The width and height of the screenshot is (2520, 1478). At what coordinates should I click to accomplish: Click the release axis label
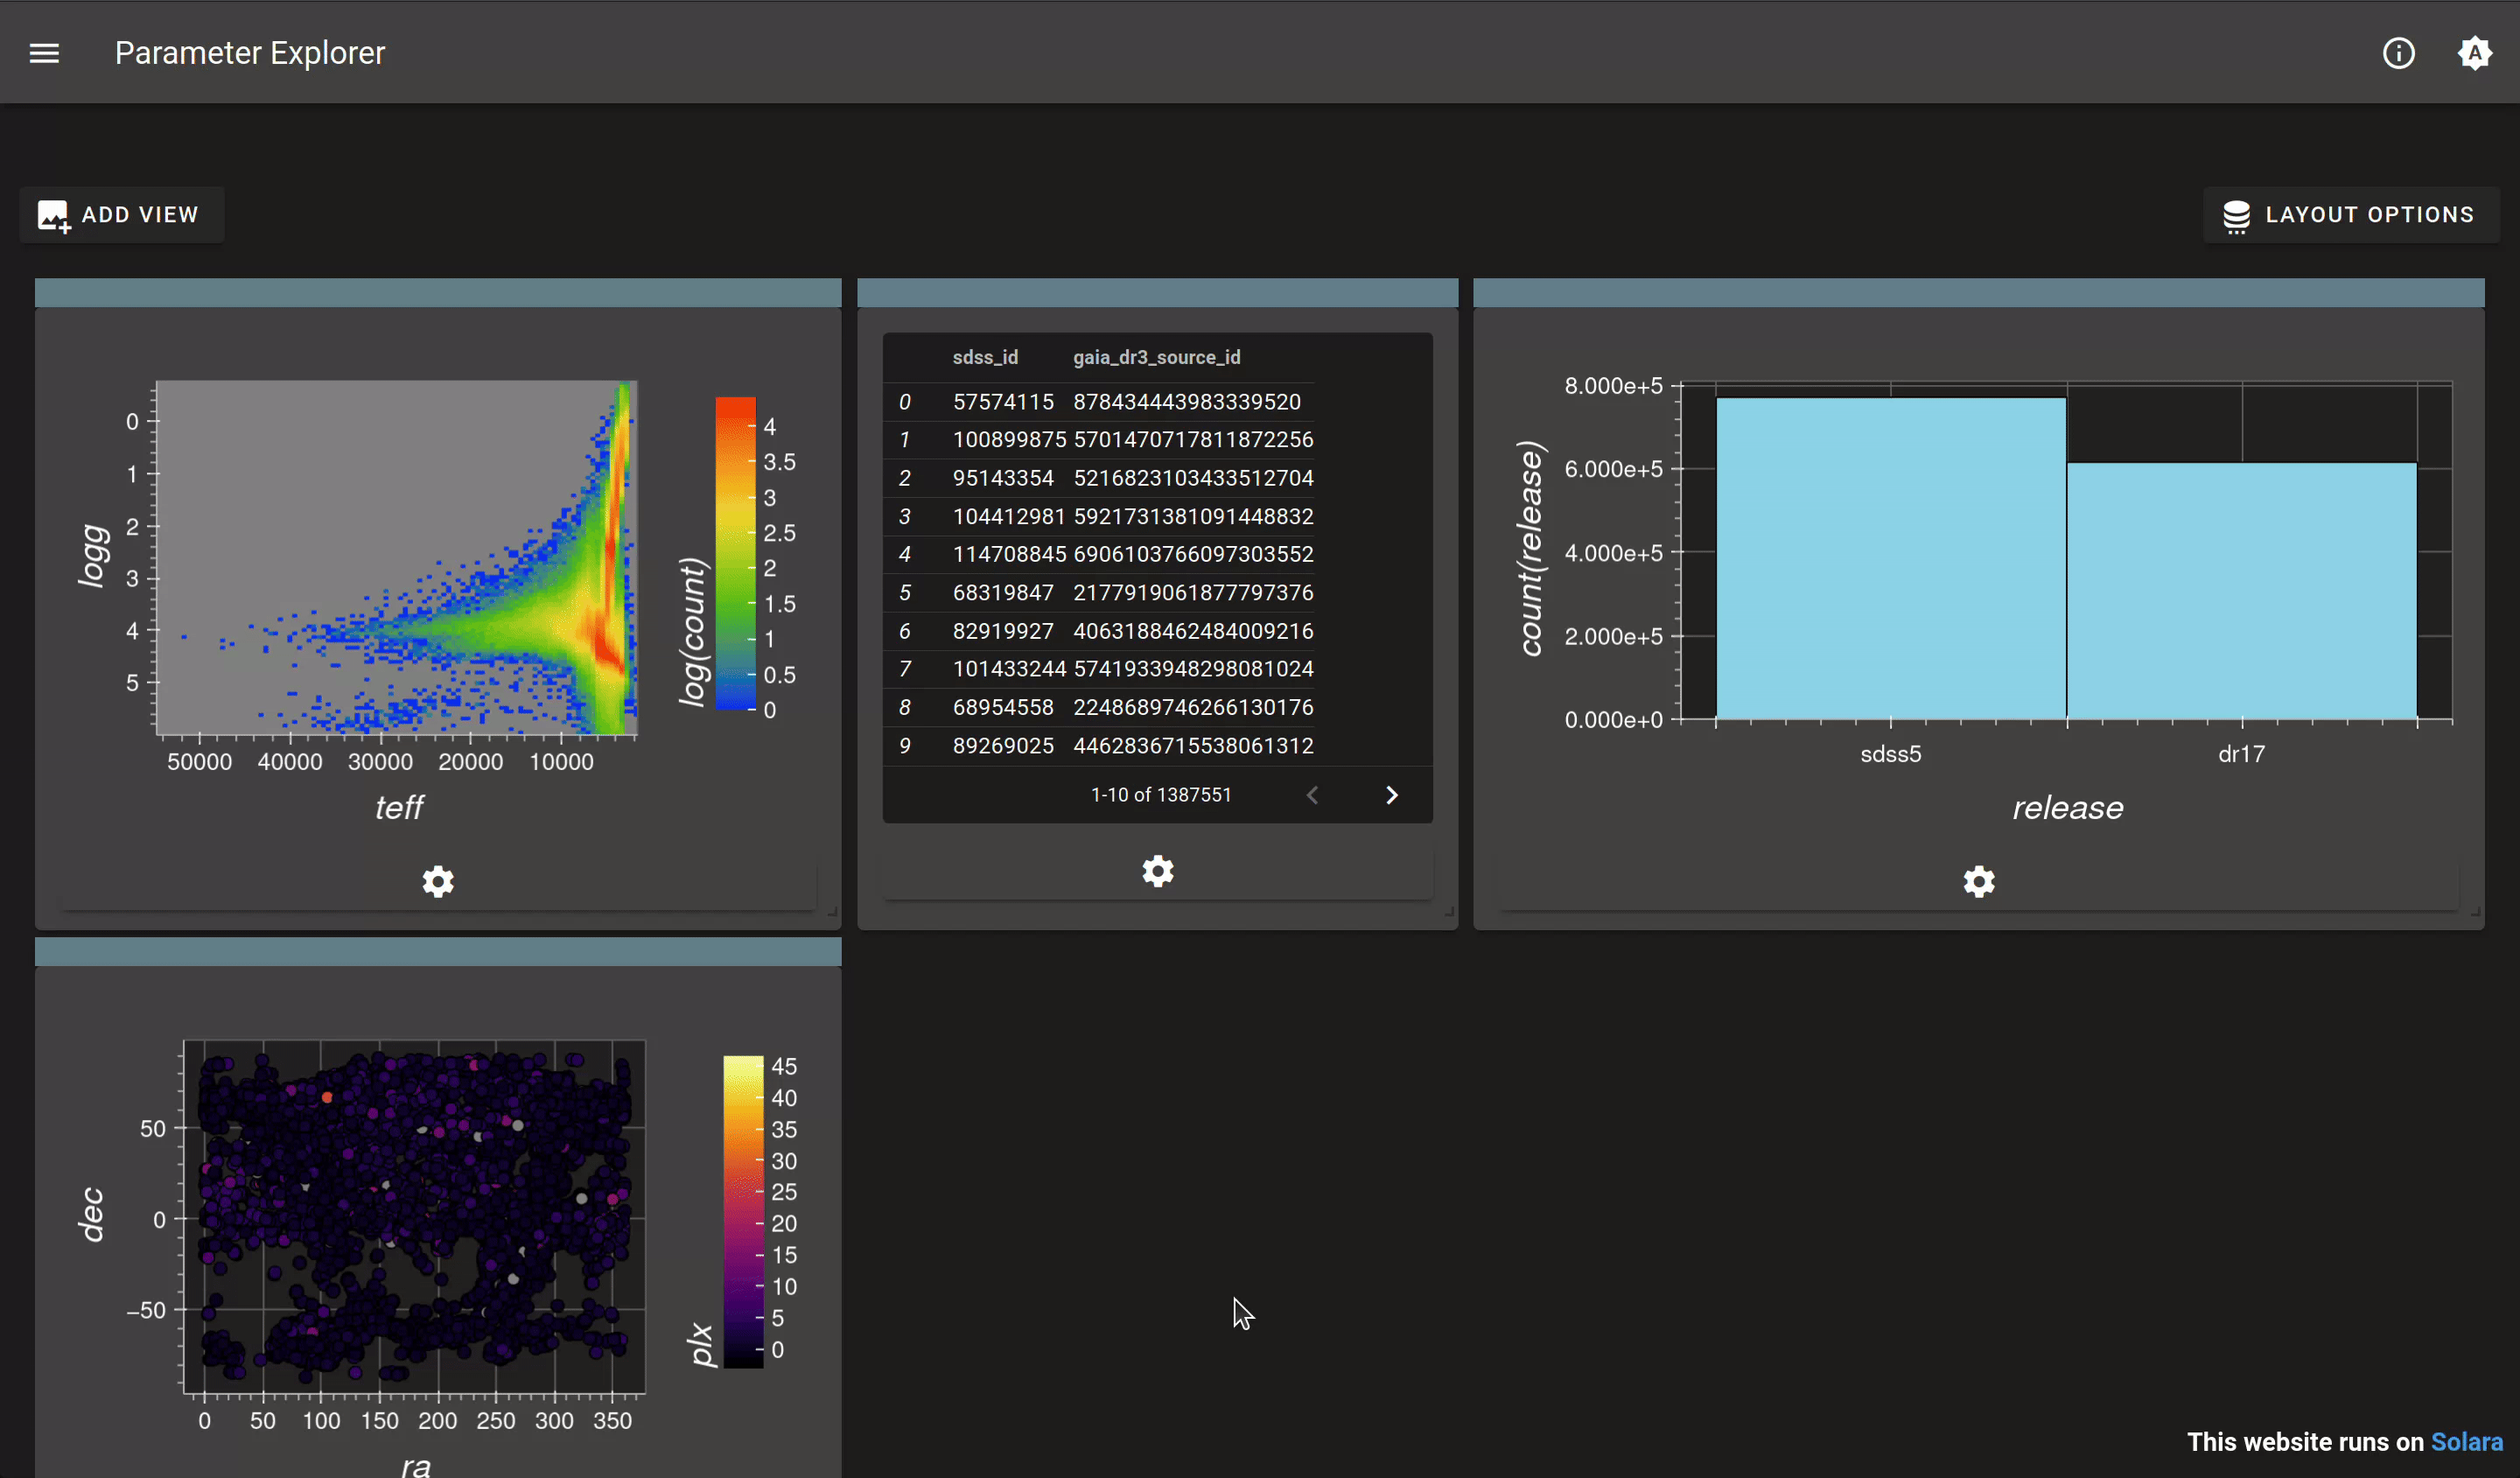pyautogui.click(x=2068, y=807)
